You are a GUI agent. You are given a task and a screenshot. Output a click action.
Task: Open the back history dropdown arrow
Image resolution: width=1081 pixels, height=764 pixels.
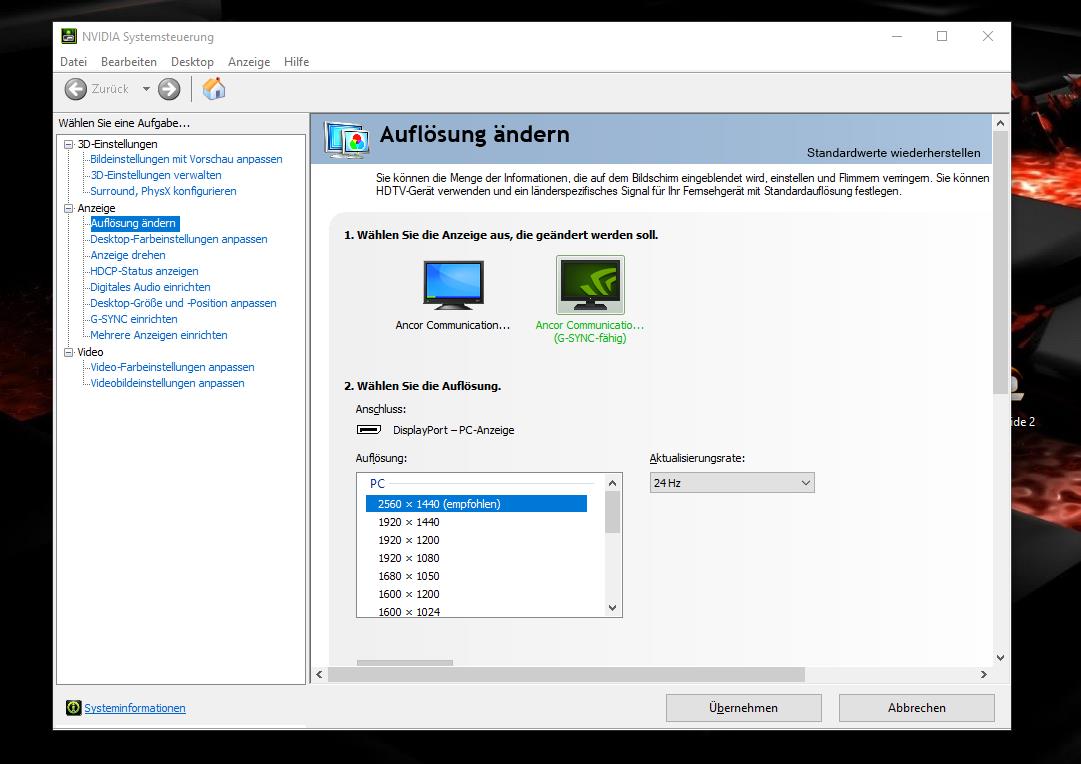pyautogui.click(x=146, y=89)
